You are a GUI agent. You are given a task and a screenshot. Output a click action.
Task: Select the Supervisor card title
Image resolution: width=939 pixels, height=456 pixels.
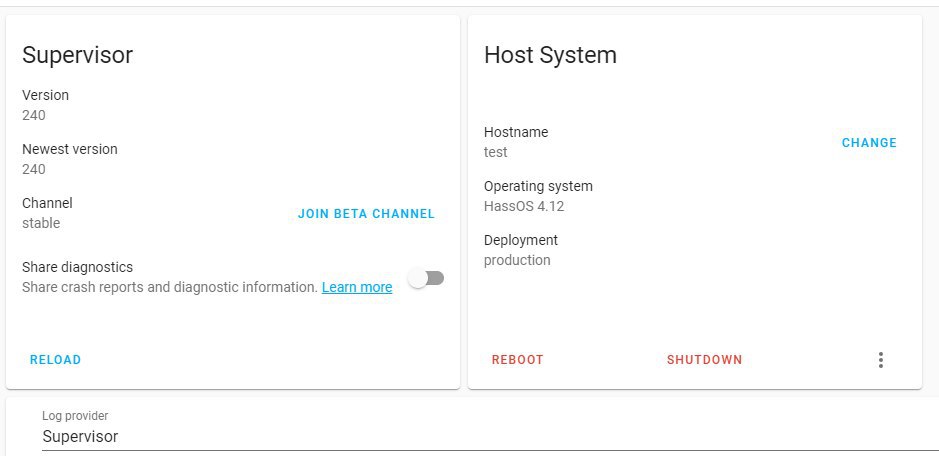pyautogui.click(x=77, y=55)
